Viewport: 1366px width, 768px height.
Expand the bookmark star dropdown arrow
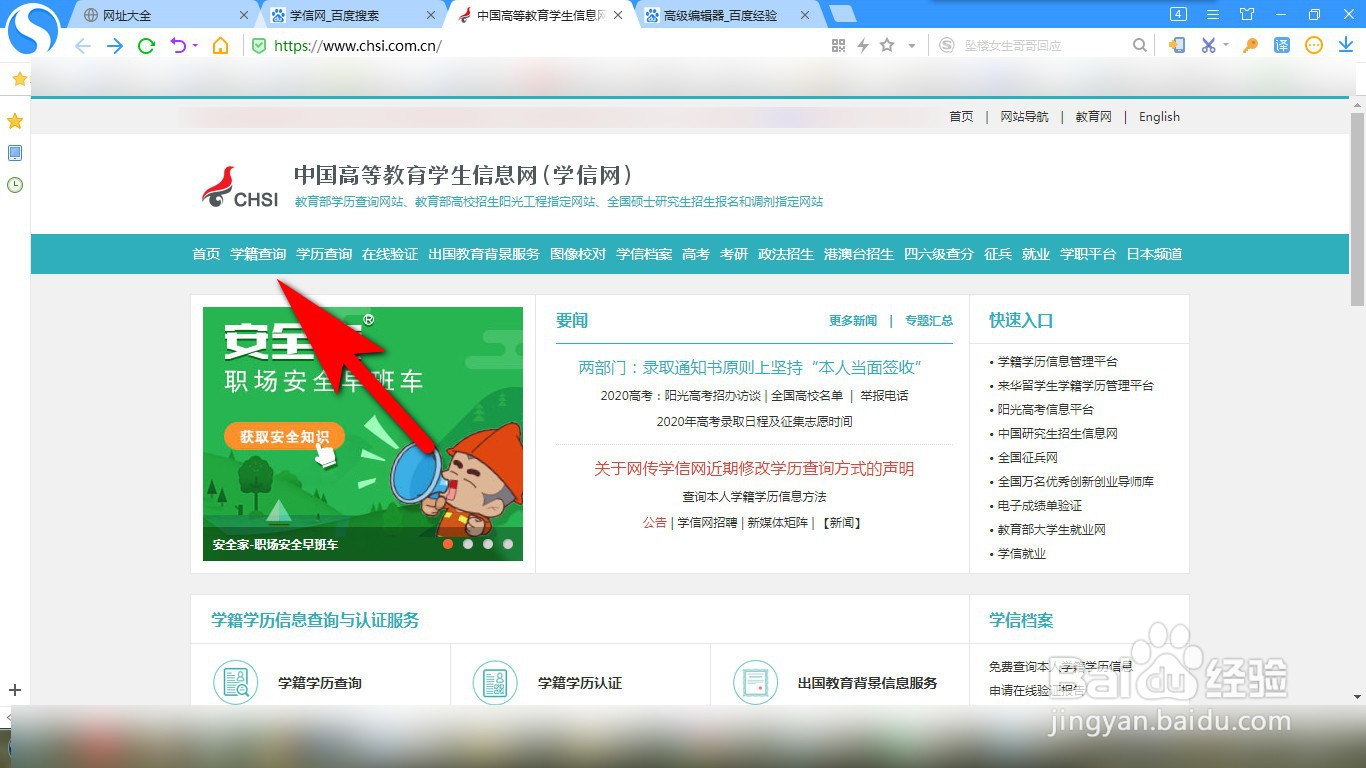(x=911, y=46)
